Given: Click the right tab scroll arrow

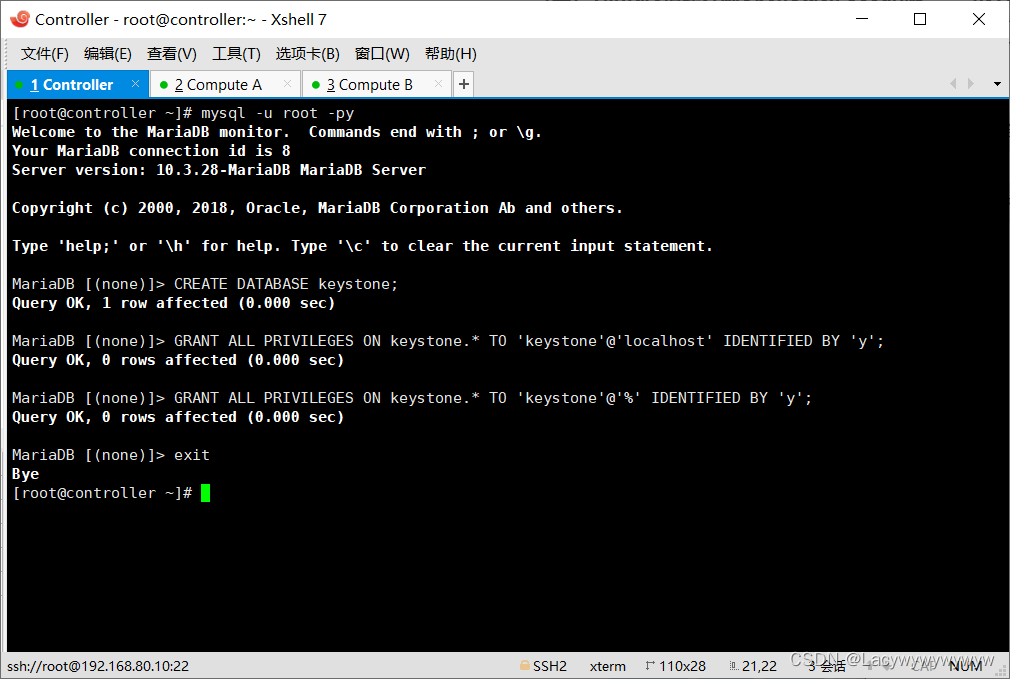Looking at the screenshot, I should (970, 84).
